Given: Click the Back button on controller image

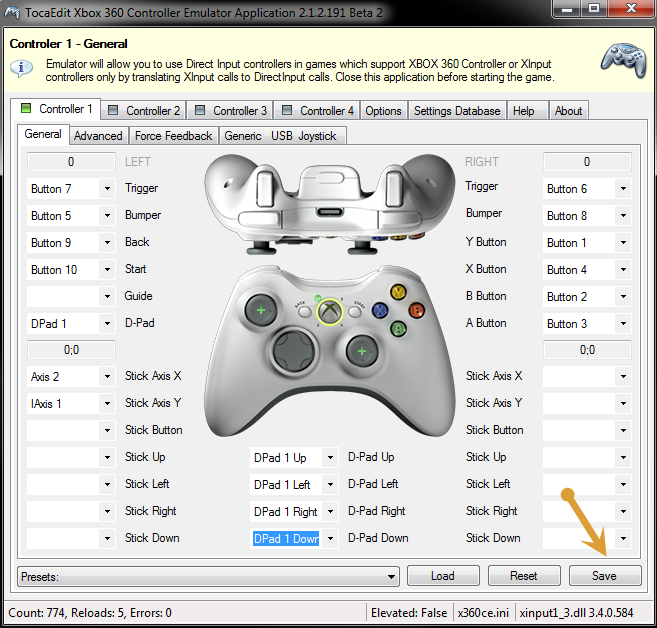Looking at the screenshot, I should tap(305, 311).
